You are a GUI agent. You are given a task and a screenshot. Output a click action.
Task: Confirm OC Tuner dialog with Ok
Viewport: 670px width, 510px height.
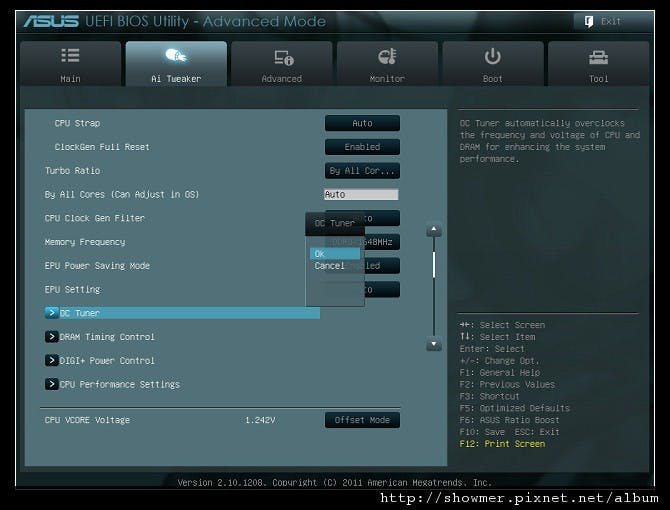[x=335, y=254]
